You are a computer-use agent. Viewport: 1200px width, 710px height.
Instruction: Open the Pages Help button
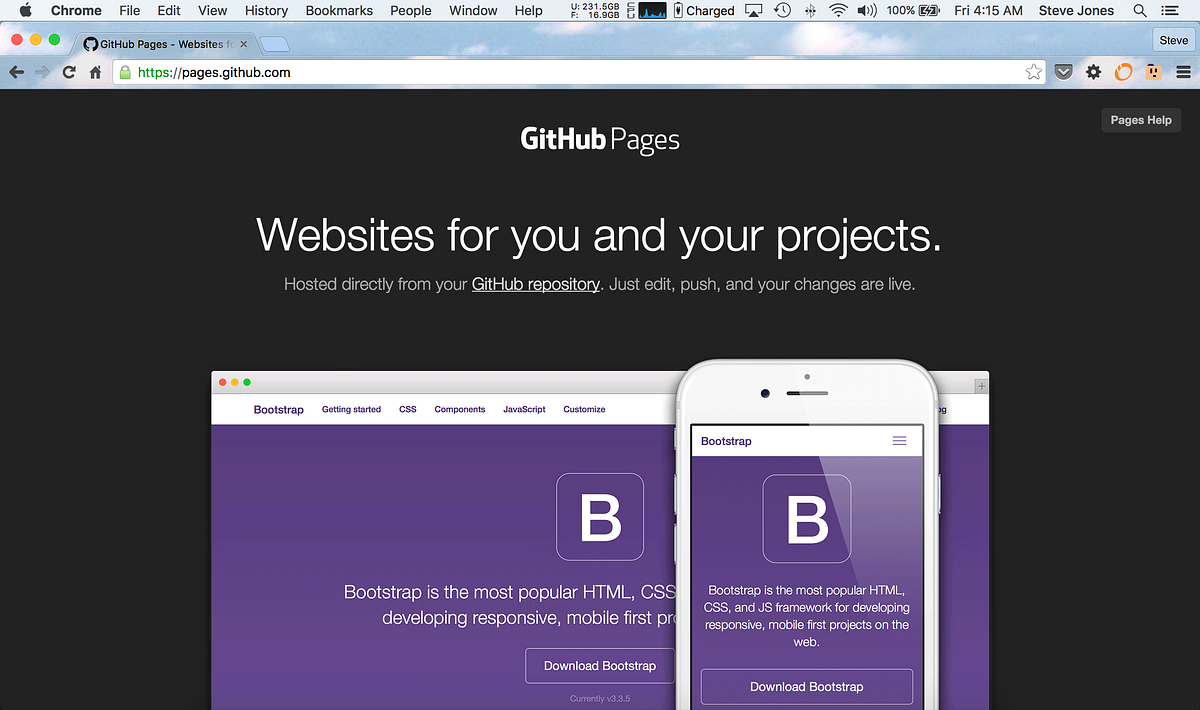point(1140,119)
